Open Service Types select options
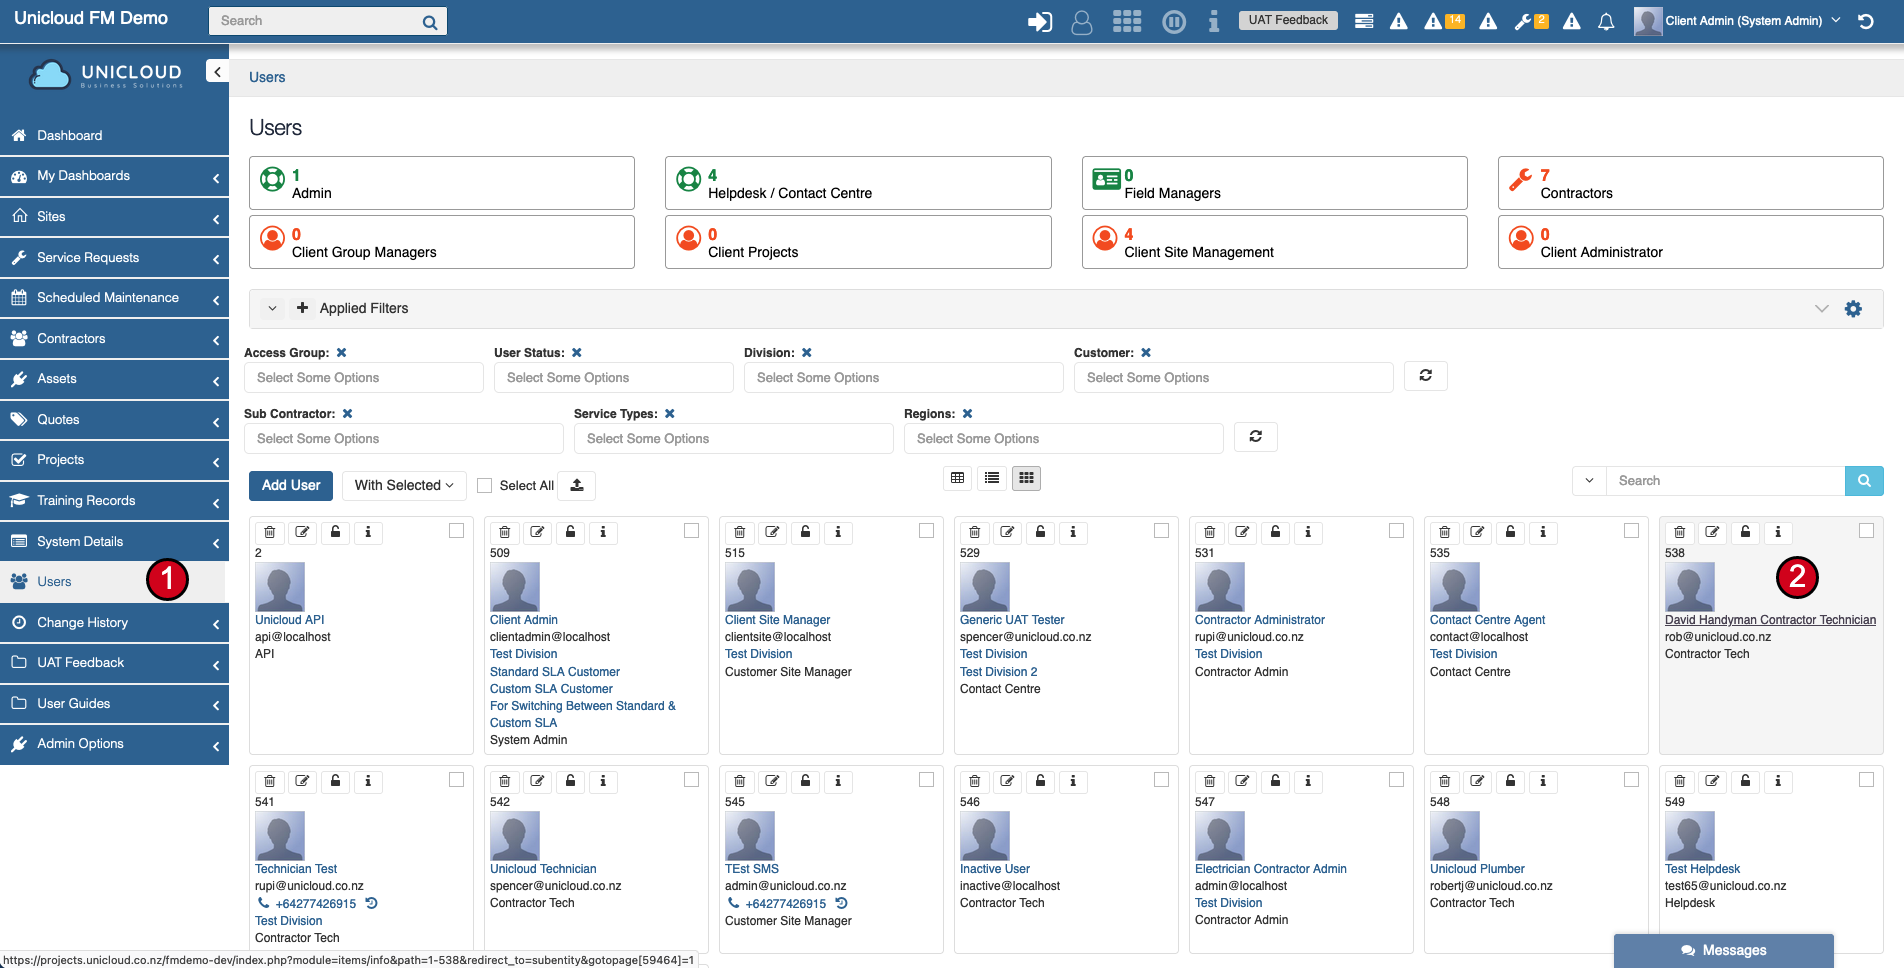The image size is (1904, 968). pyautogui.click(x=734, y=439)
